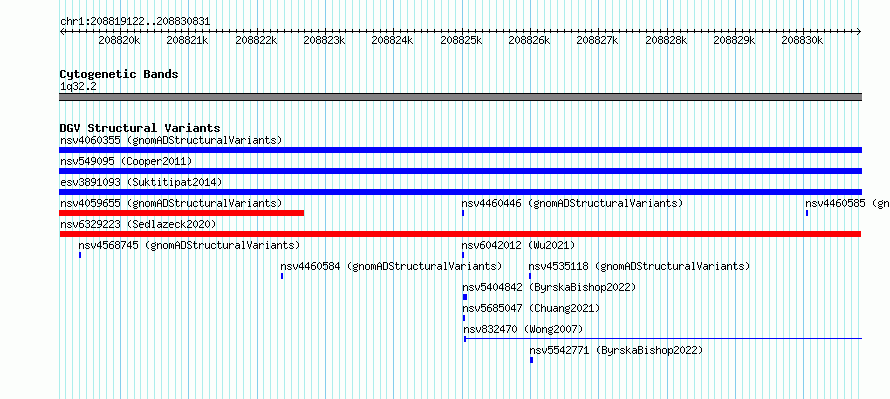Click the 208828k ruler label
Viewport: 890px width, 399px height.
coord(666,40)
